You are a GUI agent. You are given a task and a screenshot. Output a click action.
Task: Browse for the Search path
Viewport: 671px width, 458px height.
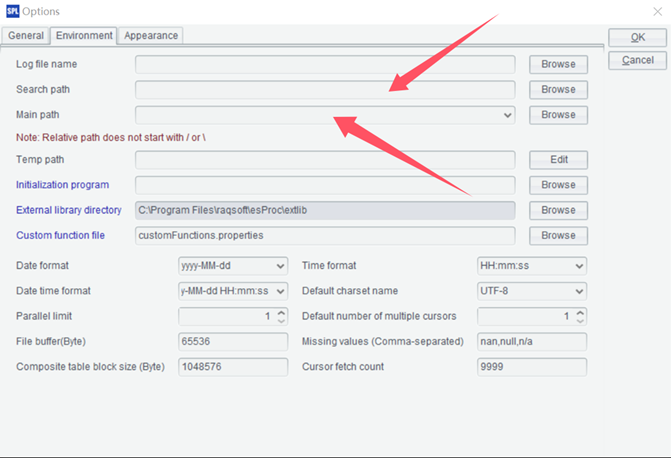(x=558, y=90)
